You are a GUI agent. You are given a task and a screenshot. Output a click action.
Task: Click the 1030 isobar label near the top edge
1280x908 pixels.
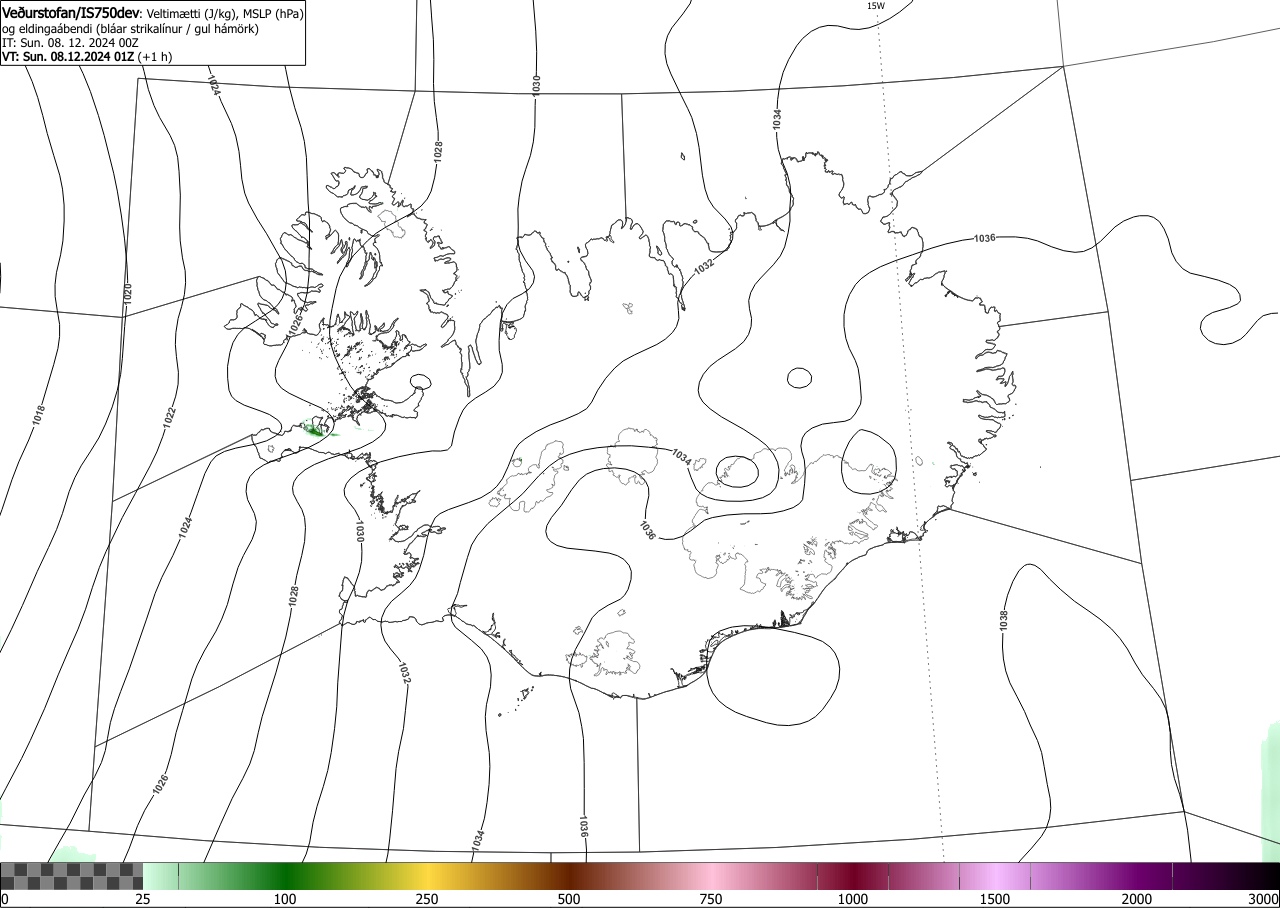[x=536, y=84]
